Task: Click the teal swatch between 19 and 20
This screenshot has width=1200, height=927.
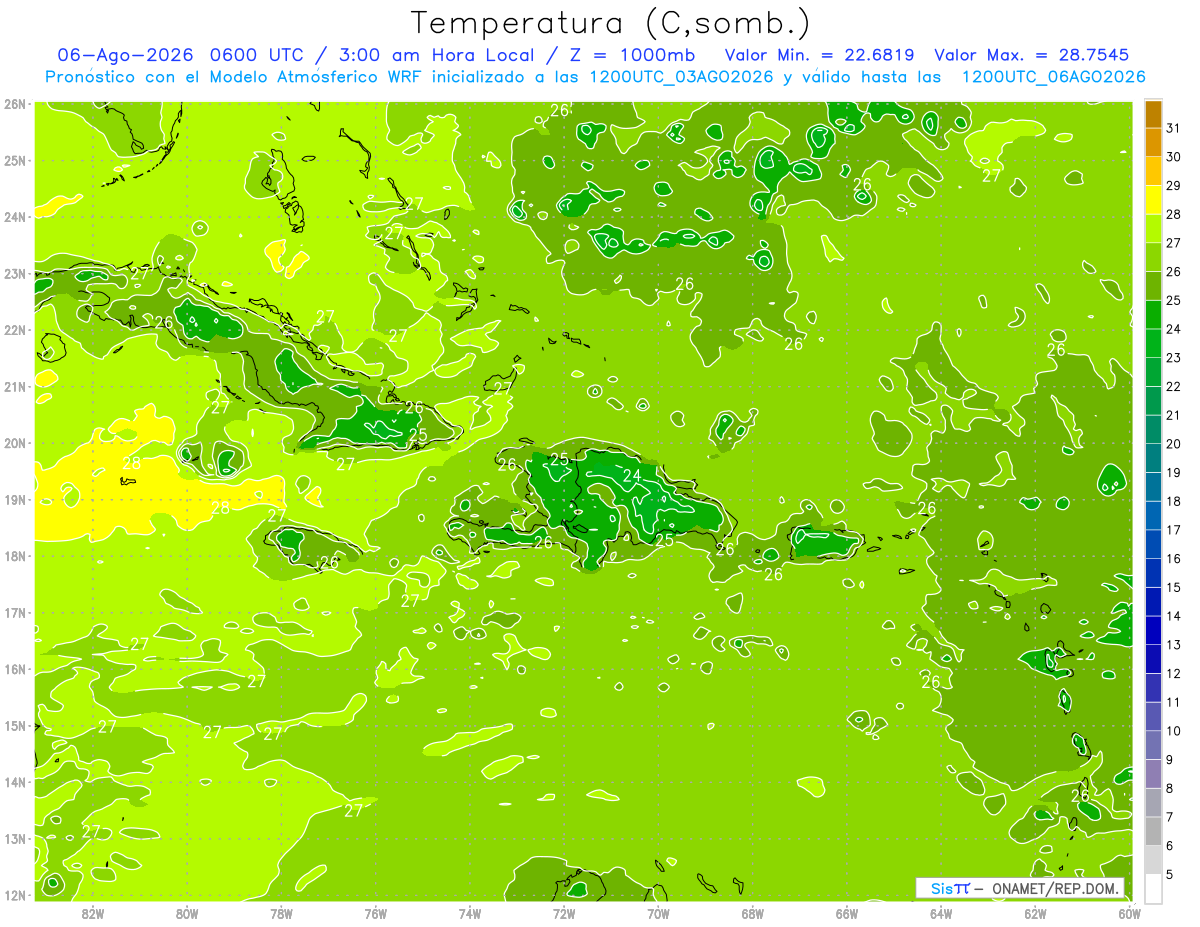Action: tap(1153, 458)
